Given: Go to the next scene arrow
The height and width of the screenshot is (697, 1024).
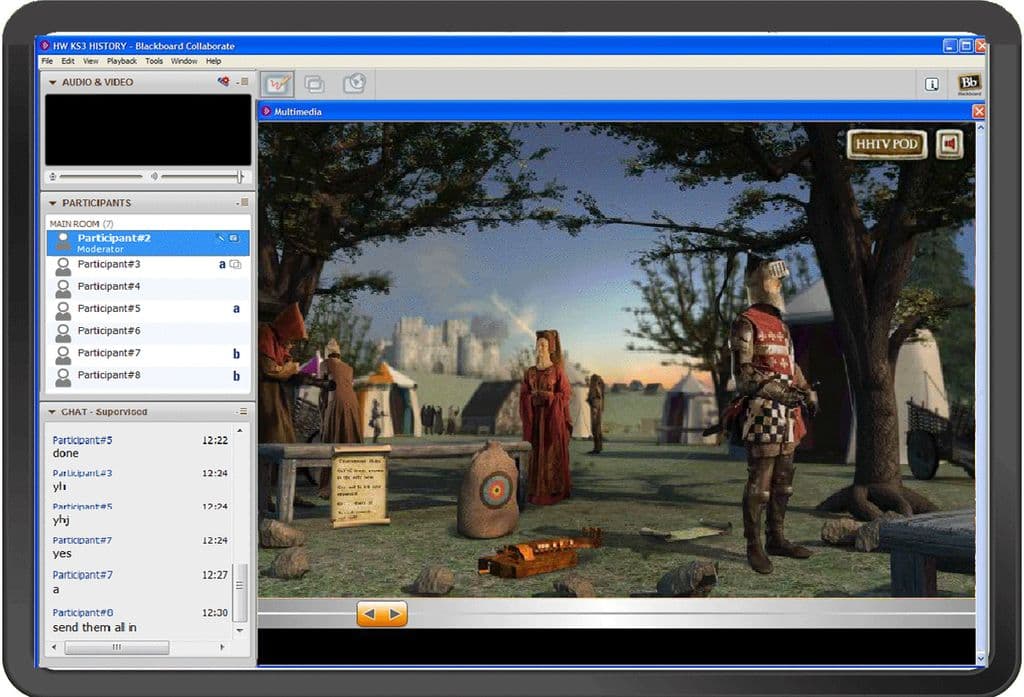Looking at the screenshot, I should pyautogui.click(x=394, y=614).
